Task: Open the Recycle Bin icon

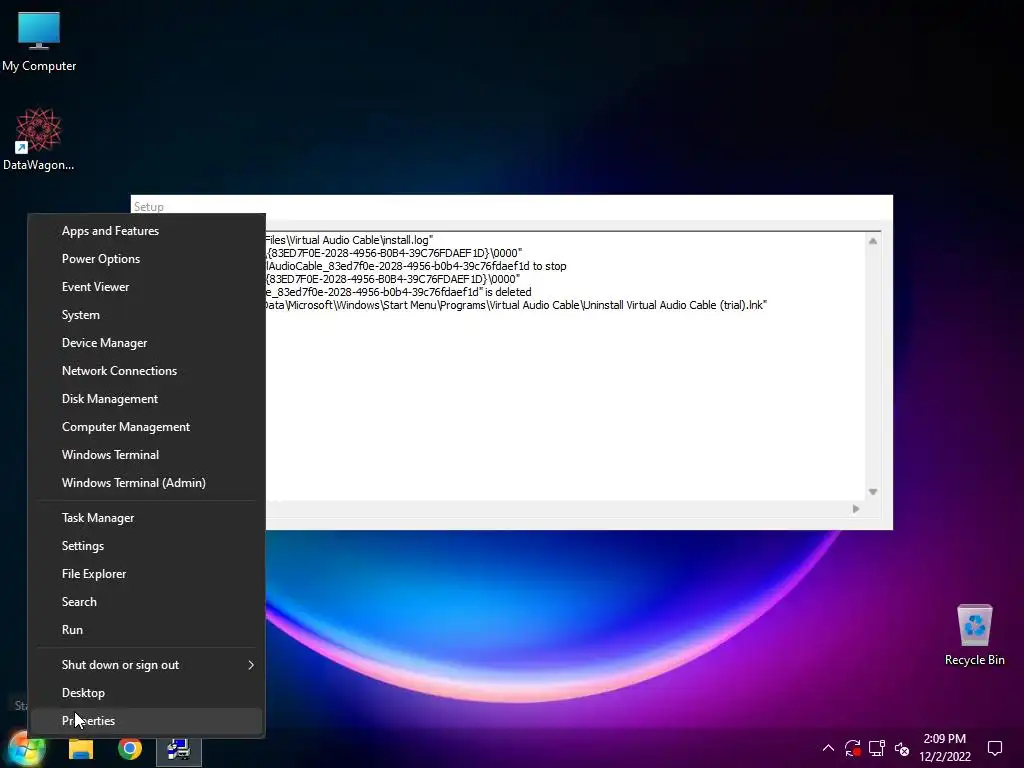Action: point(974,635)
